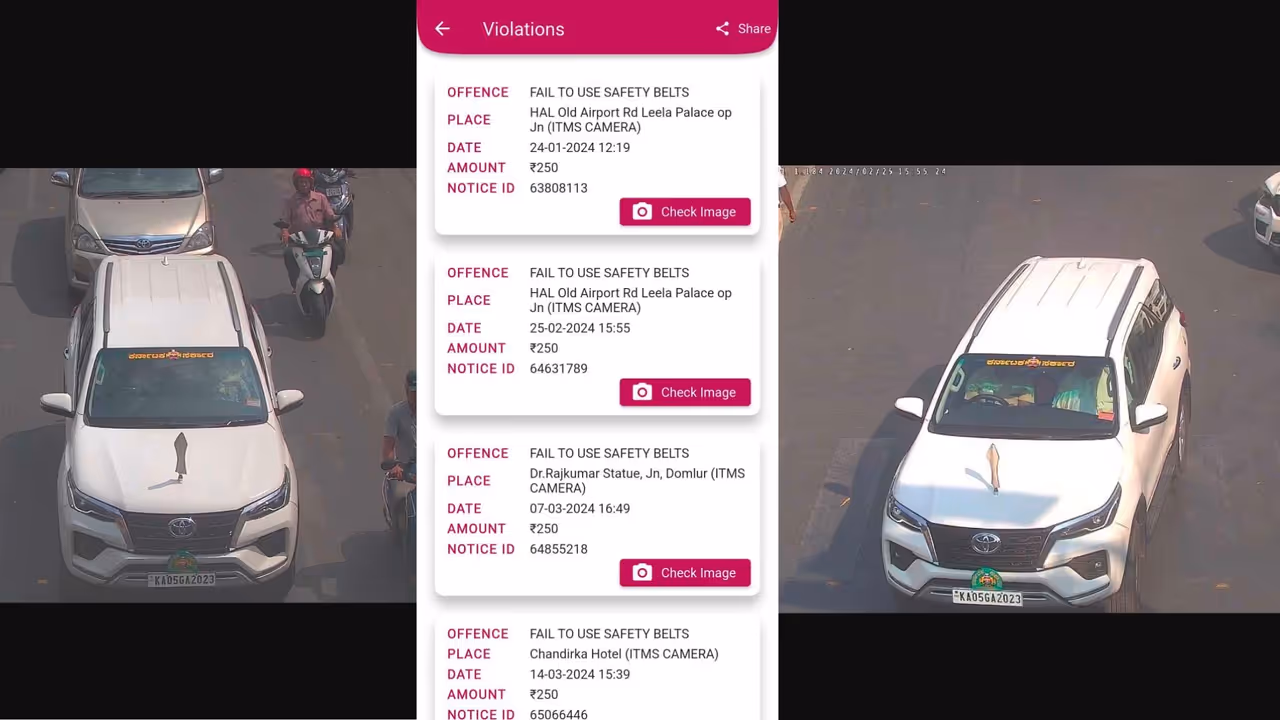Image resolution: width=1280 pixels, height=720 pixels.
Task: Select the Notice ID 65066446 text
Action: (x=558, y=714)
